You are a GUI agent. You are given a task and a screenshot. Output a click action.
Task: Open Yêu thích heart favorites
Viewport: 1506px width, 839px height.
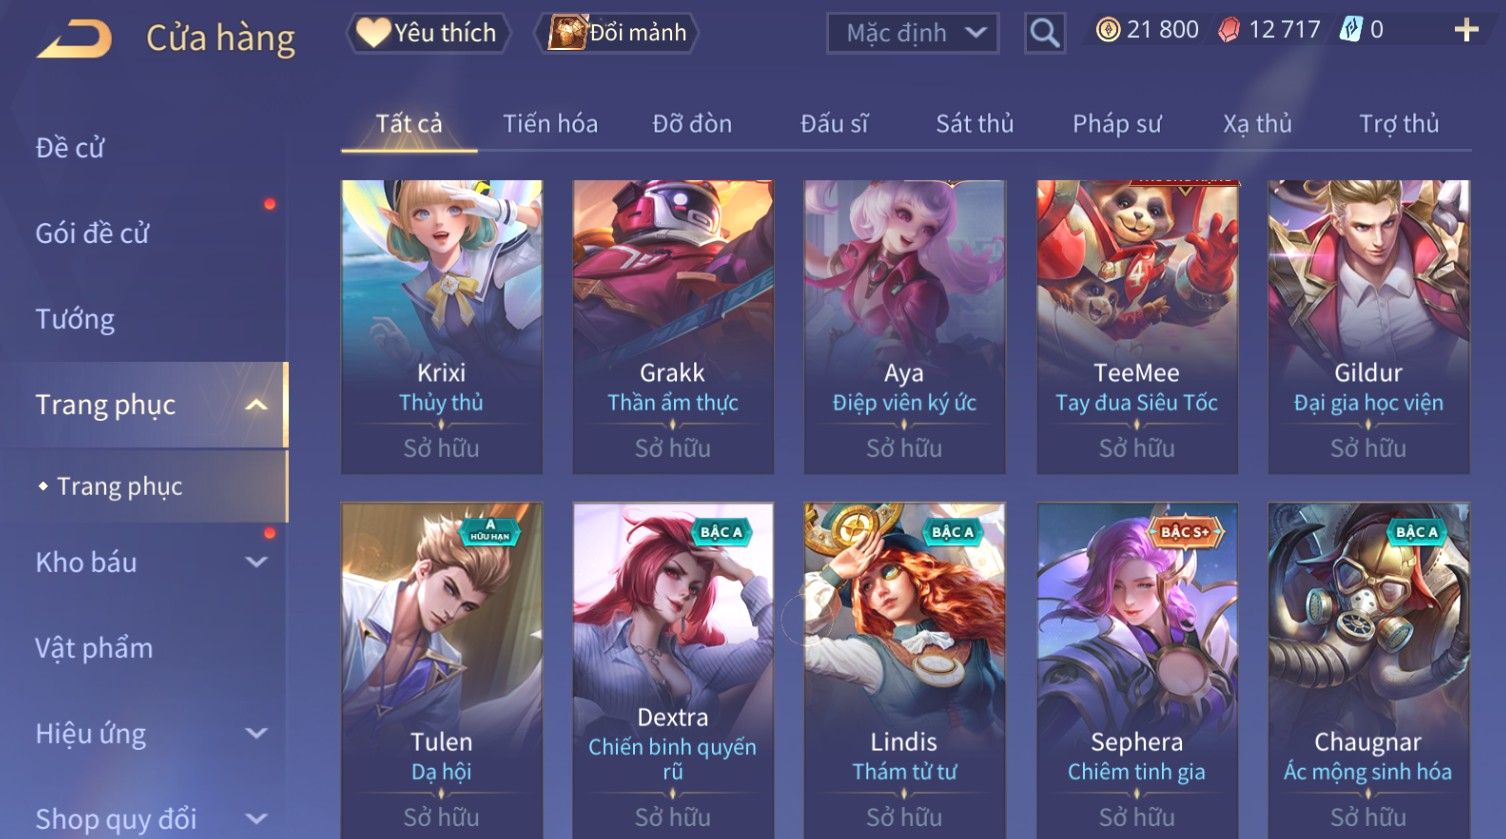tap(428, 33)
